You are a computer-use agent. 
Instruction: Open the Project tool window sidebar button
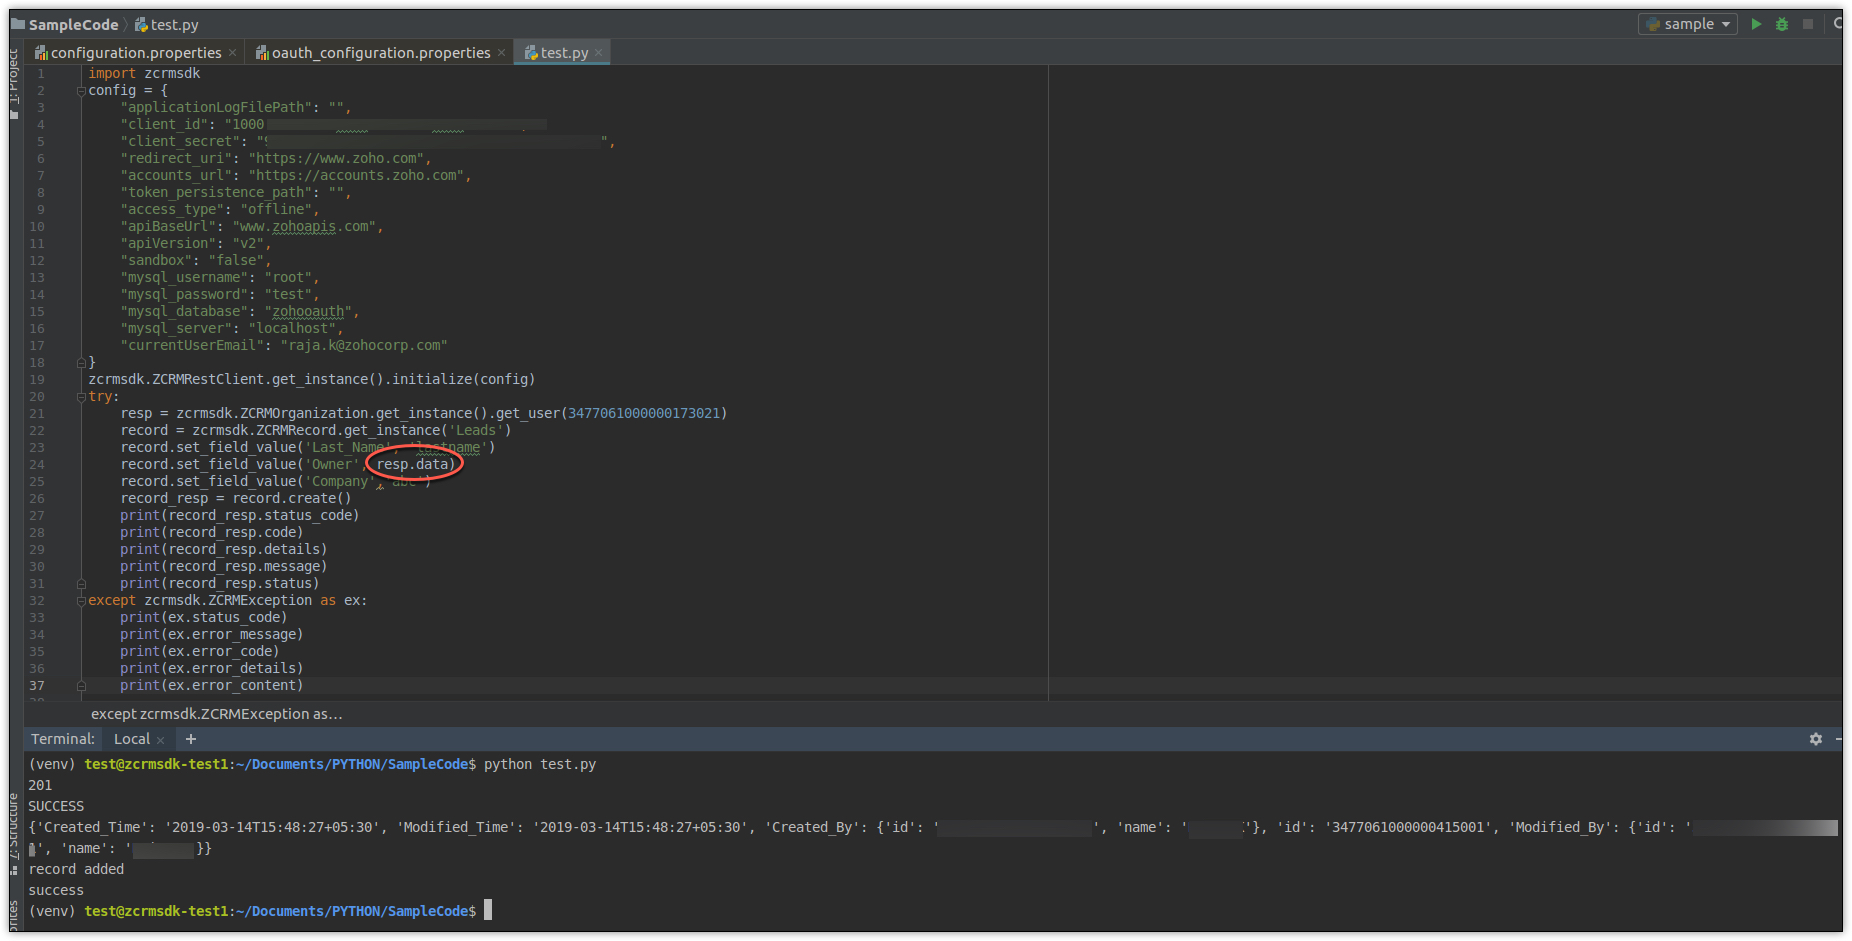click(14, 83)
